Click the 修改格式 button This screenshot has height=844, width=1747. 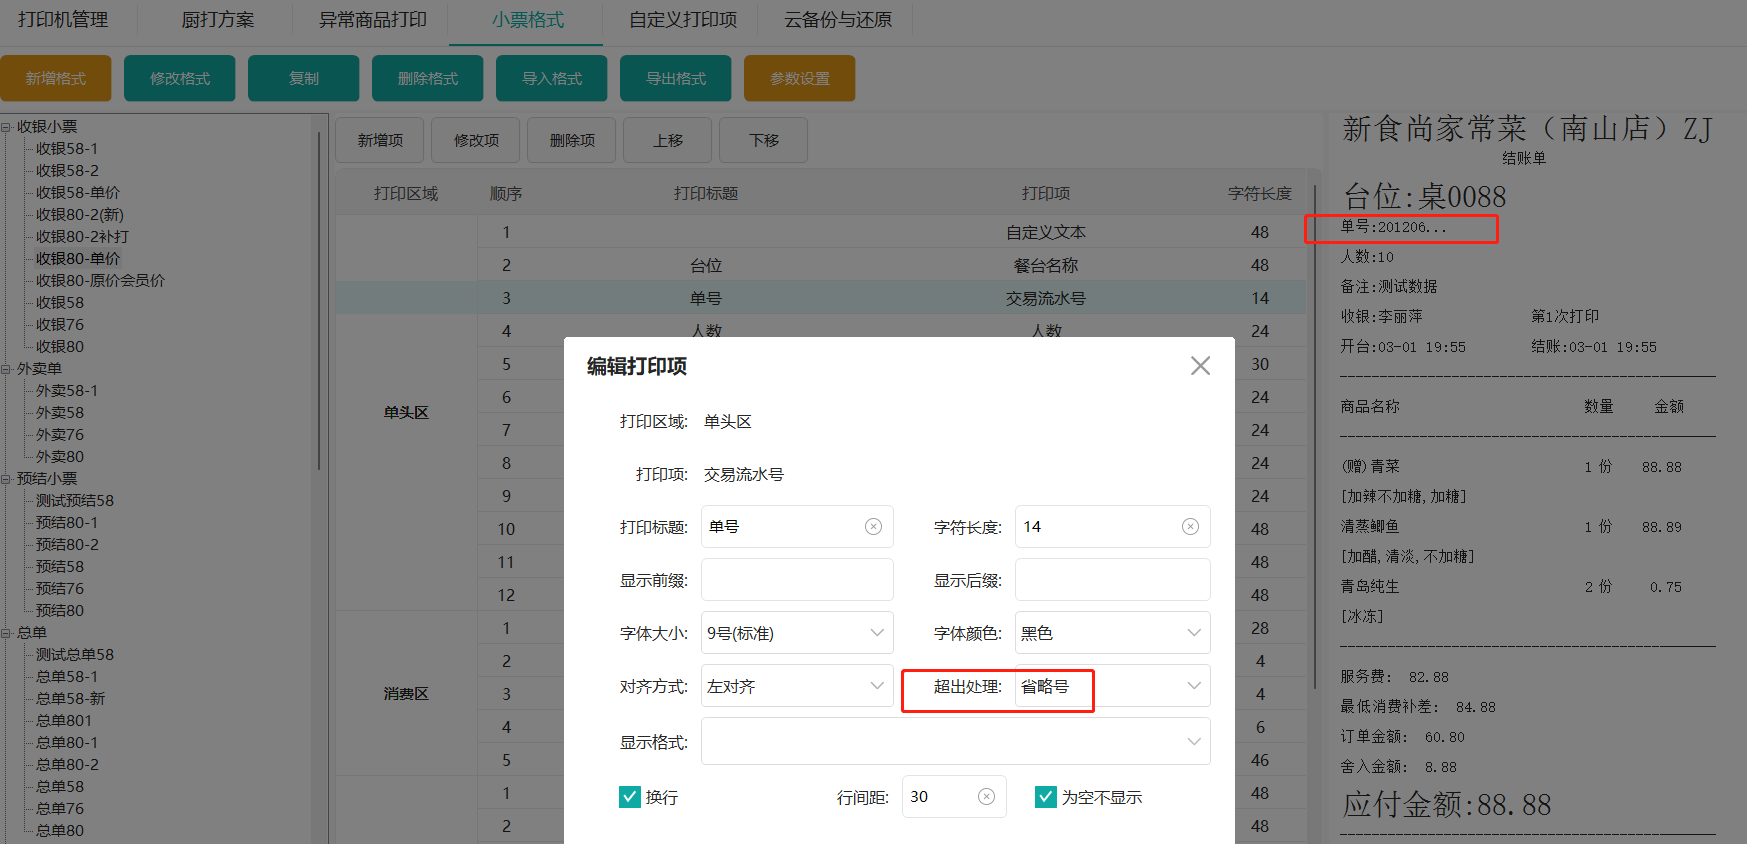[180, 78]
